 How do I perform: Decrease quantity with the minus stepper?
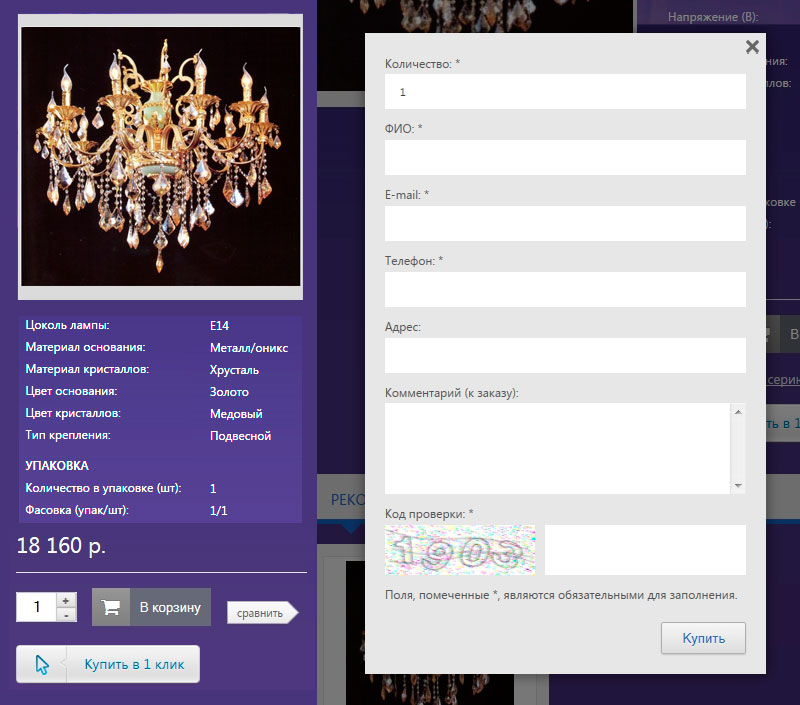(x=66, y=615)
